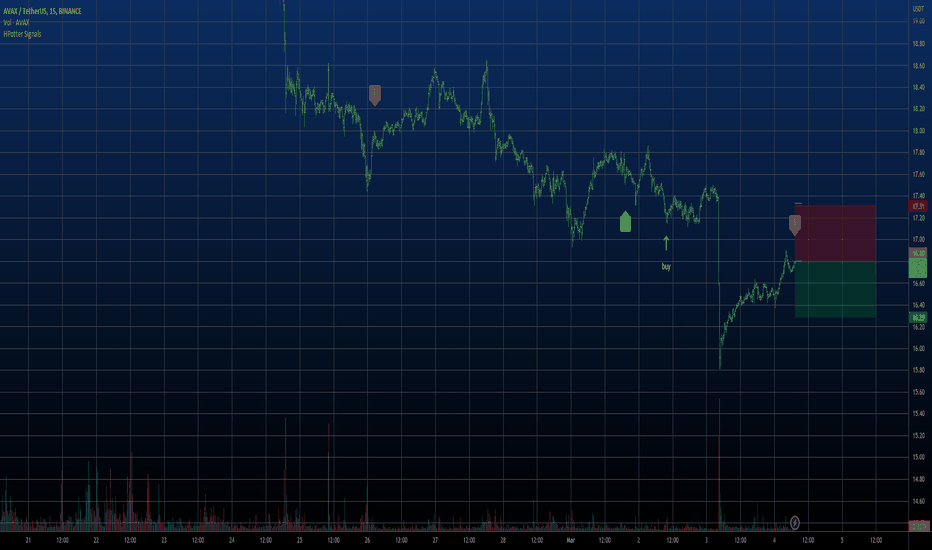
Task: Click the '21' date label on time axis
Action: (28, 540)
